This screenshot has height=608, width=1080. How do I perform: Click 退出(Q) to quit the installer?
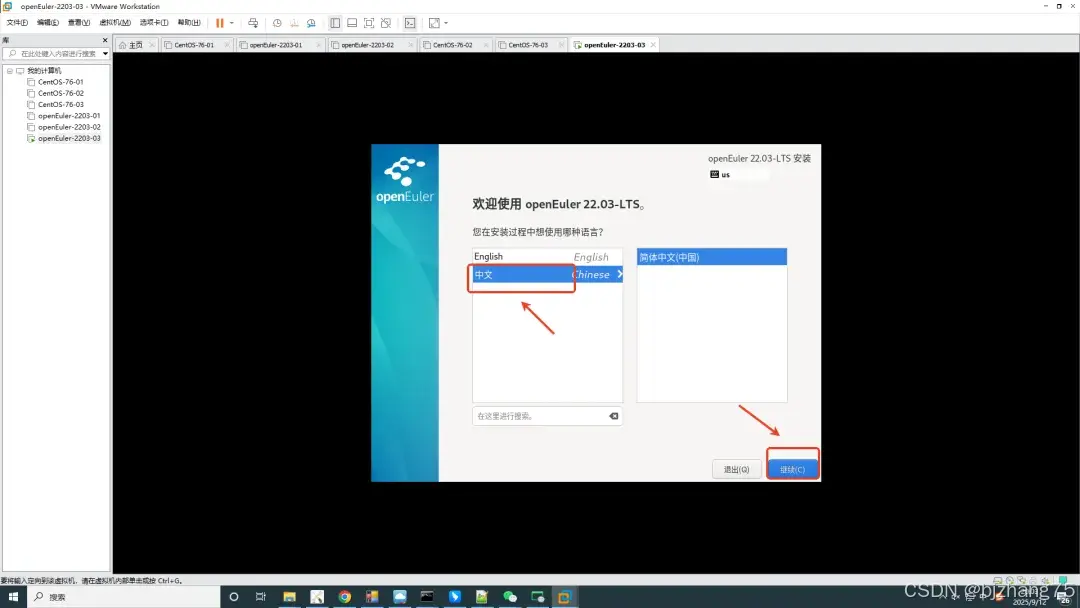click(x=737, y=468)
